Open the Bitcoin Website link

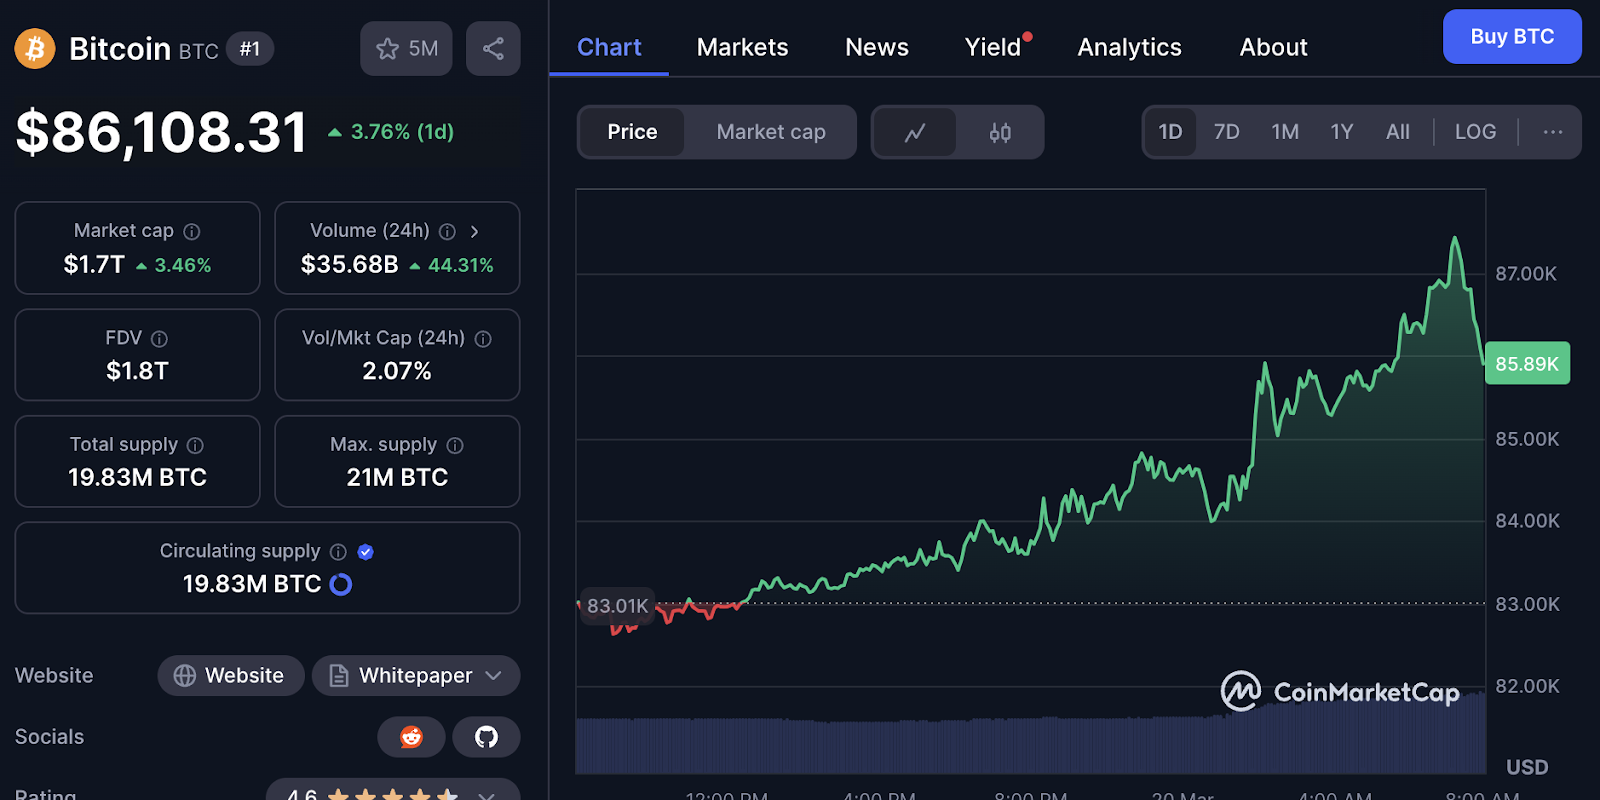tap(231, 676)
